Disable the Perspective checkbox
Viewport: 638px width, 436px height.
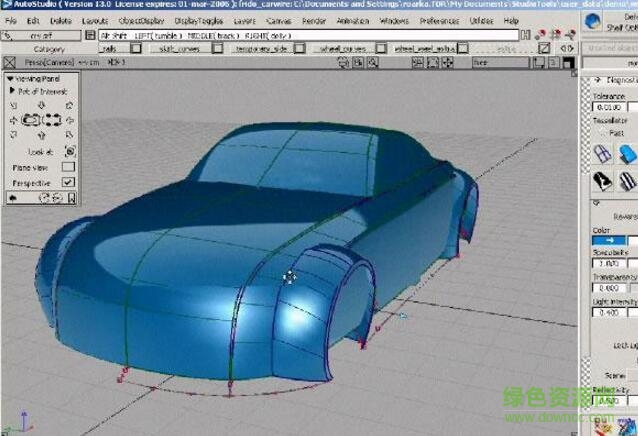point(68,182)
